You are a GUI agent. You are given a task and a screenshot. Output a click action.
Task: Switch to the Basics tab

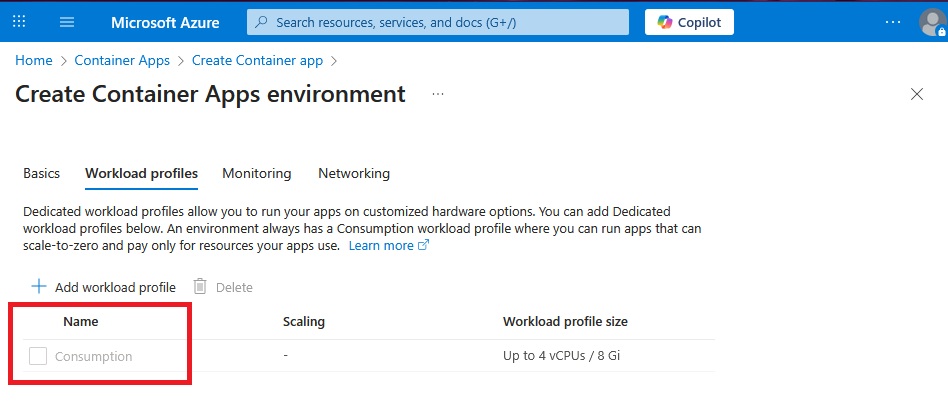coord(42,173)
